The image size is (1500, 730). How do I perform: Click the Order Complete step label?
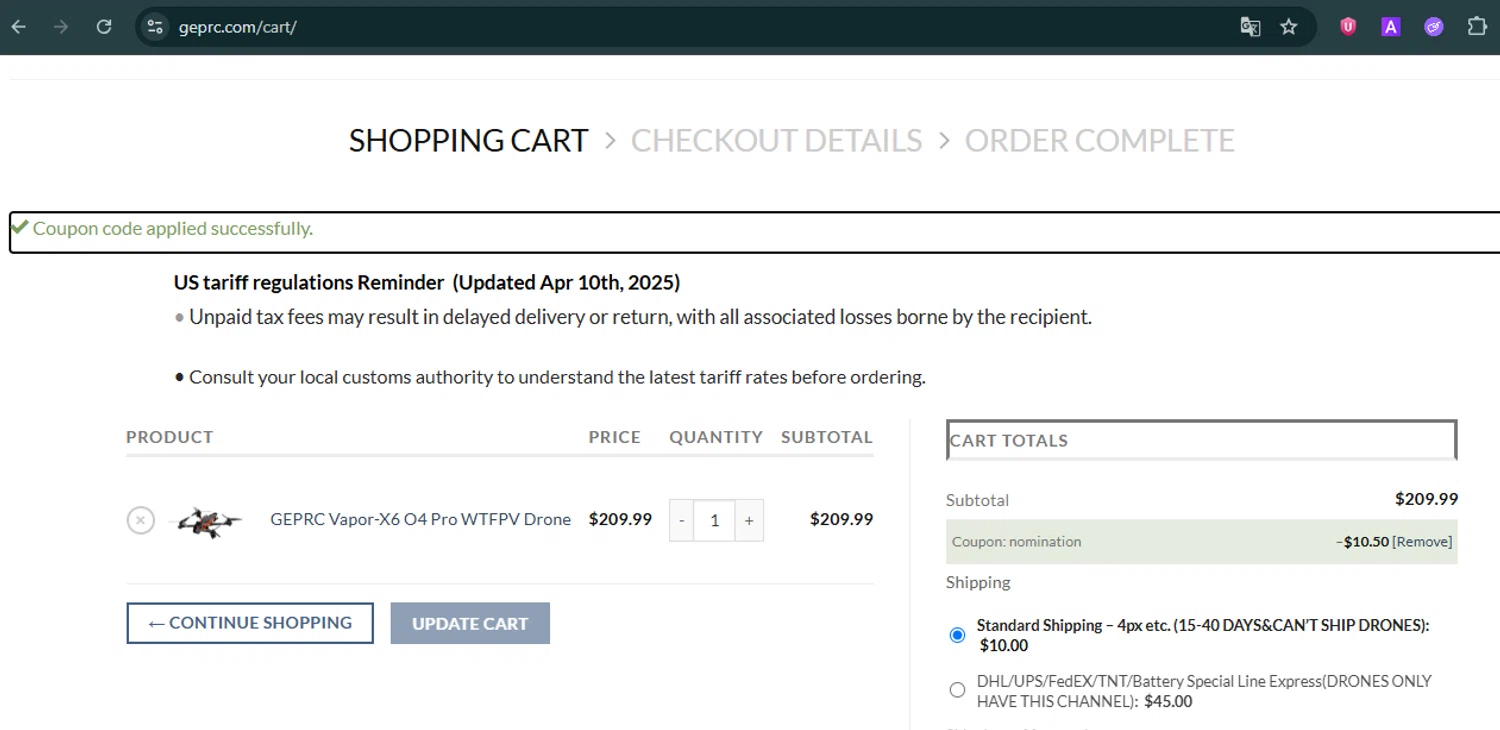(x=1099, y=141)
